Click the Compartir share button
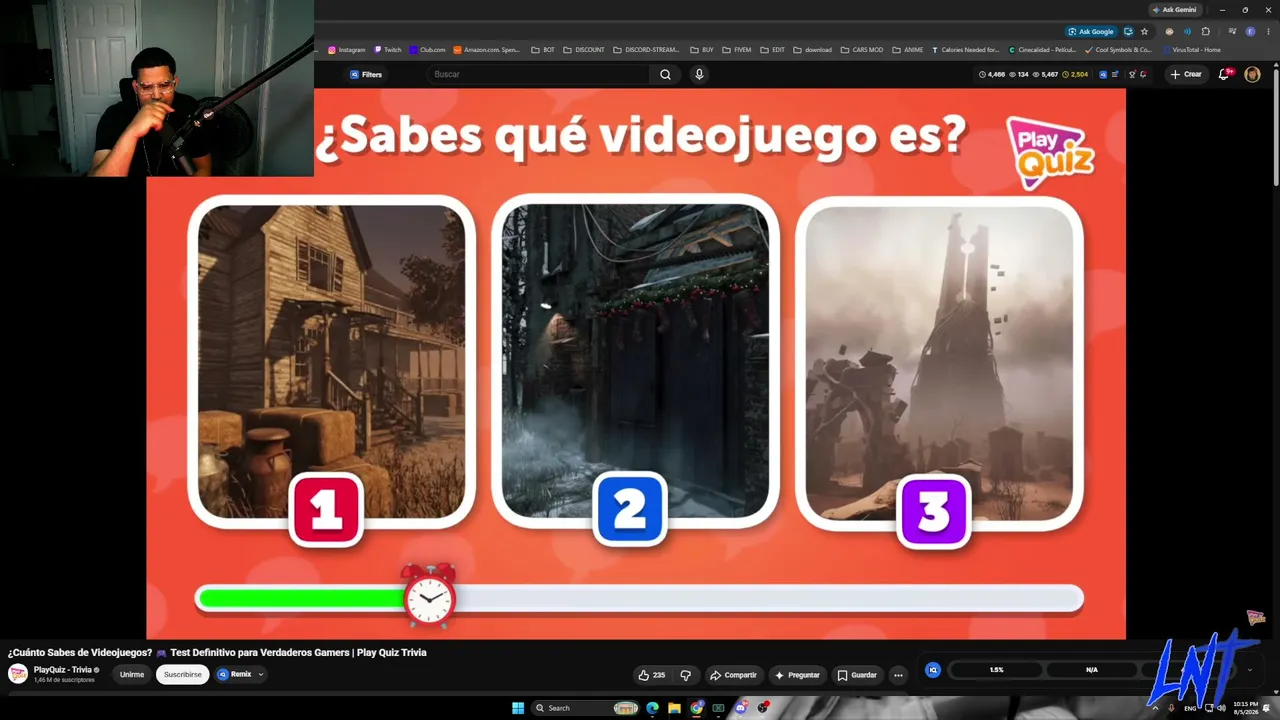This screenshot has height=720, width=1280. (x=733, y=675)
